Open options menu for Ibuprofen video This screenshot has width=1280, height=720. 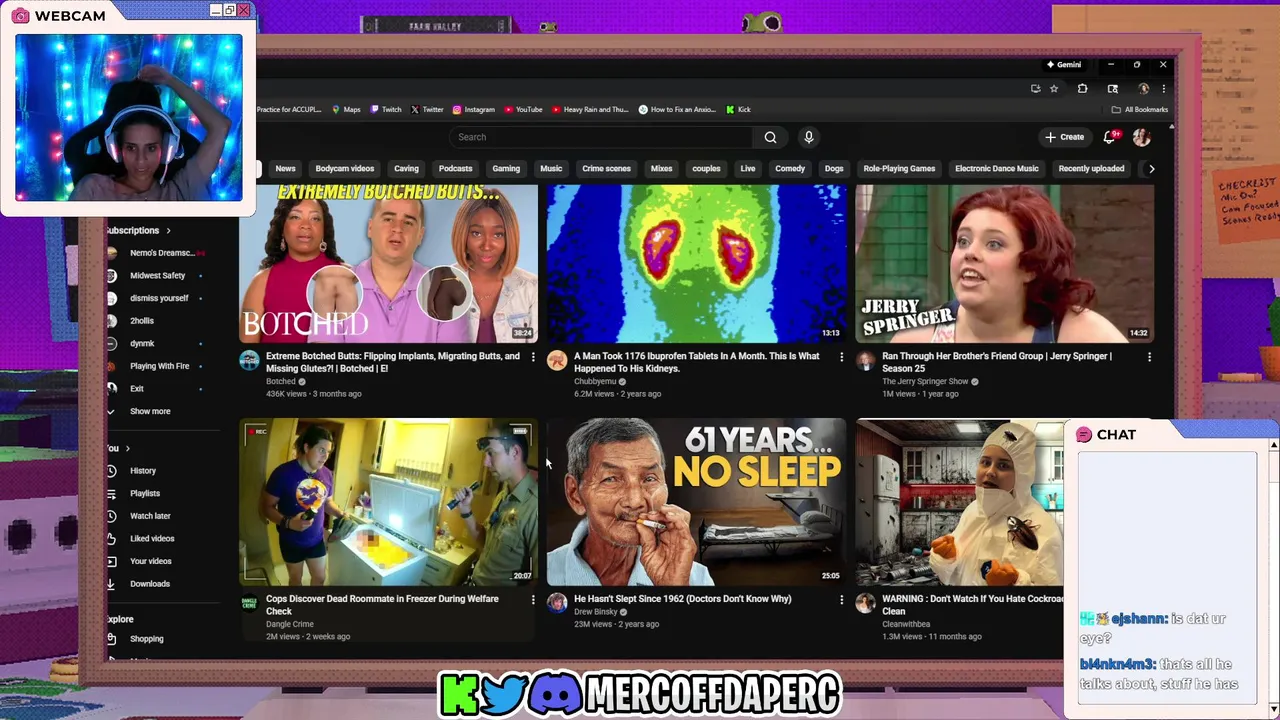point(841,357)
